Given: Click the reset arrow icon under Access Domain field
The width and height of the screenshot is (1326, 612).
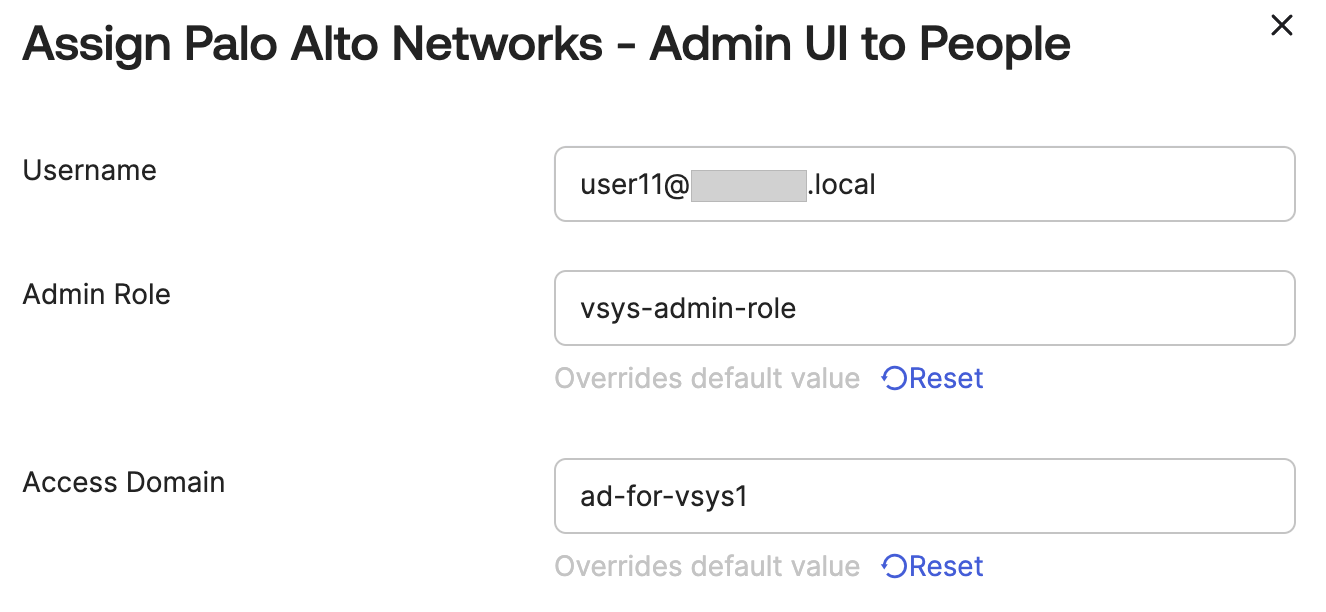Looking at the screenshot, I should click(x=892, y=566).
